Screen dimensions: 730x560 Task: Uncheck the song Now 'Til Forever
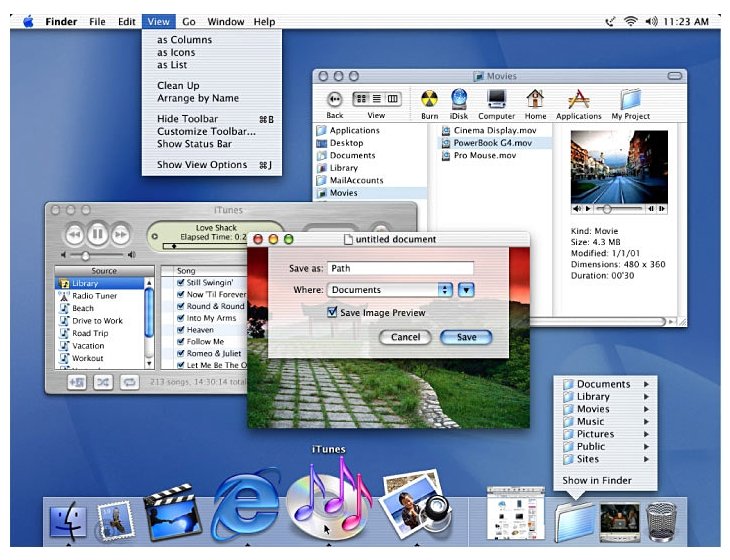pos(181,294)
